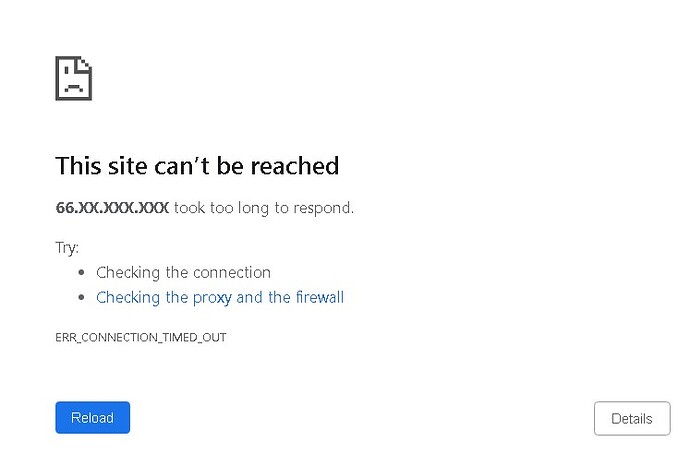Image resolution: width=690 pixels, height=454 pixels.
Task: Click the frowning face on the page icon
Action: point(73,80)
